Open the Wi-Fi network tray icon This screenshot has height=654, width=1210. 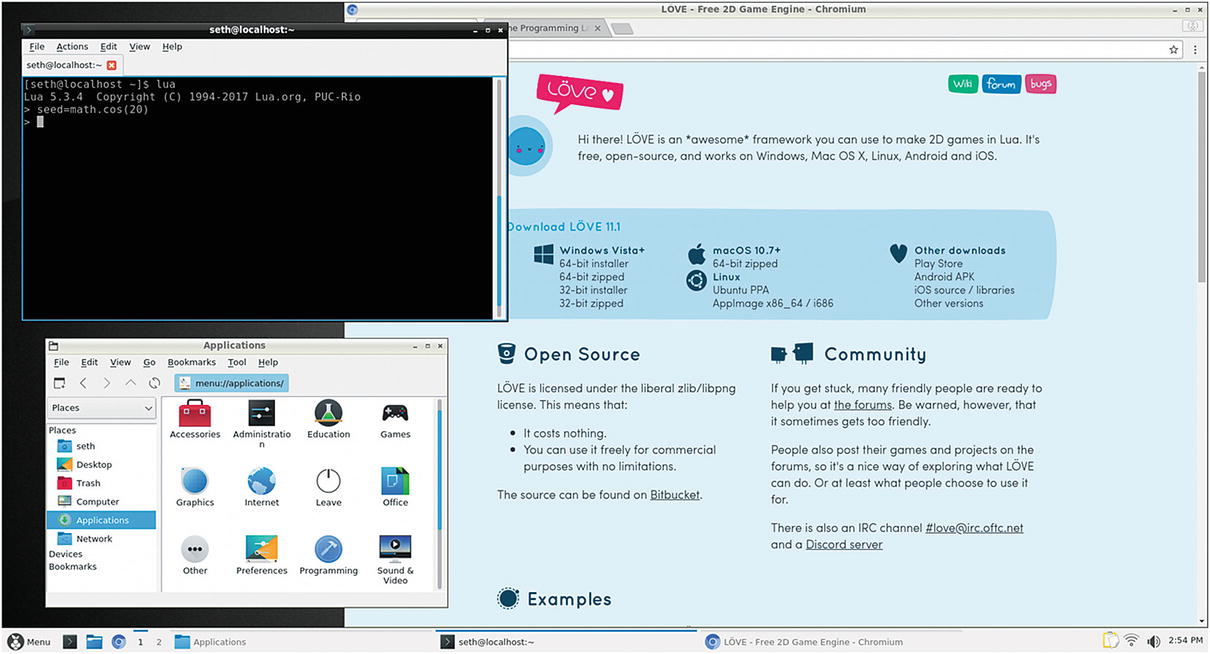point(1132,641)
